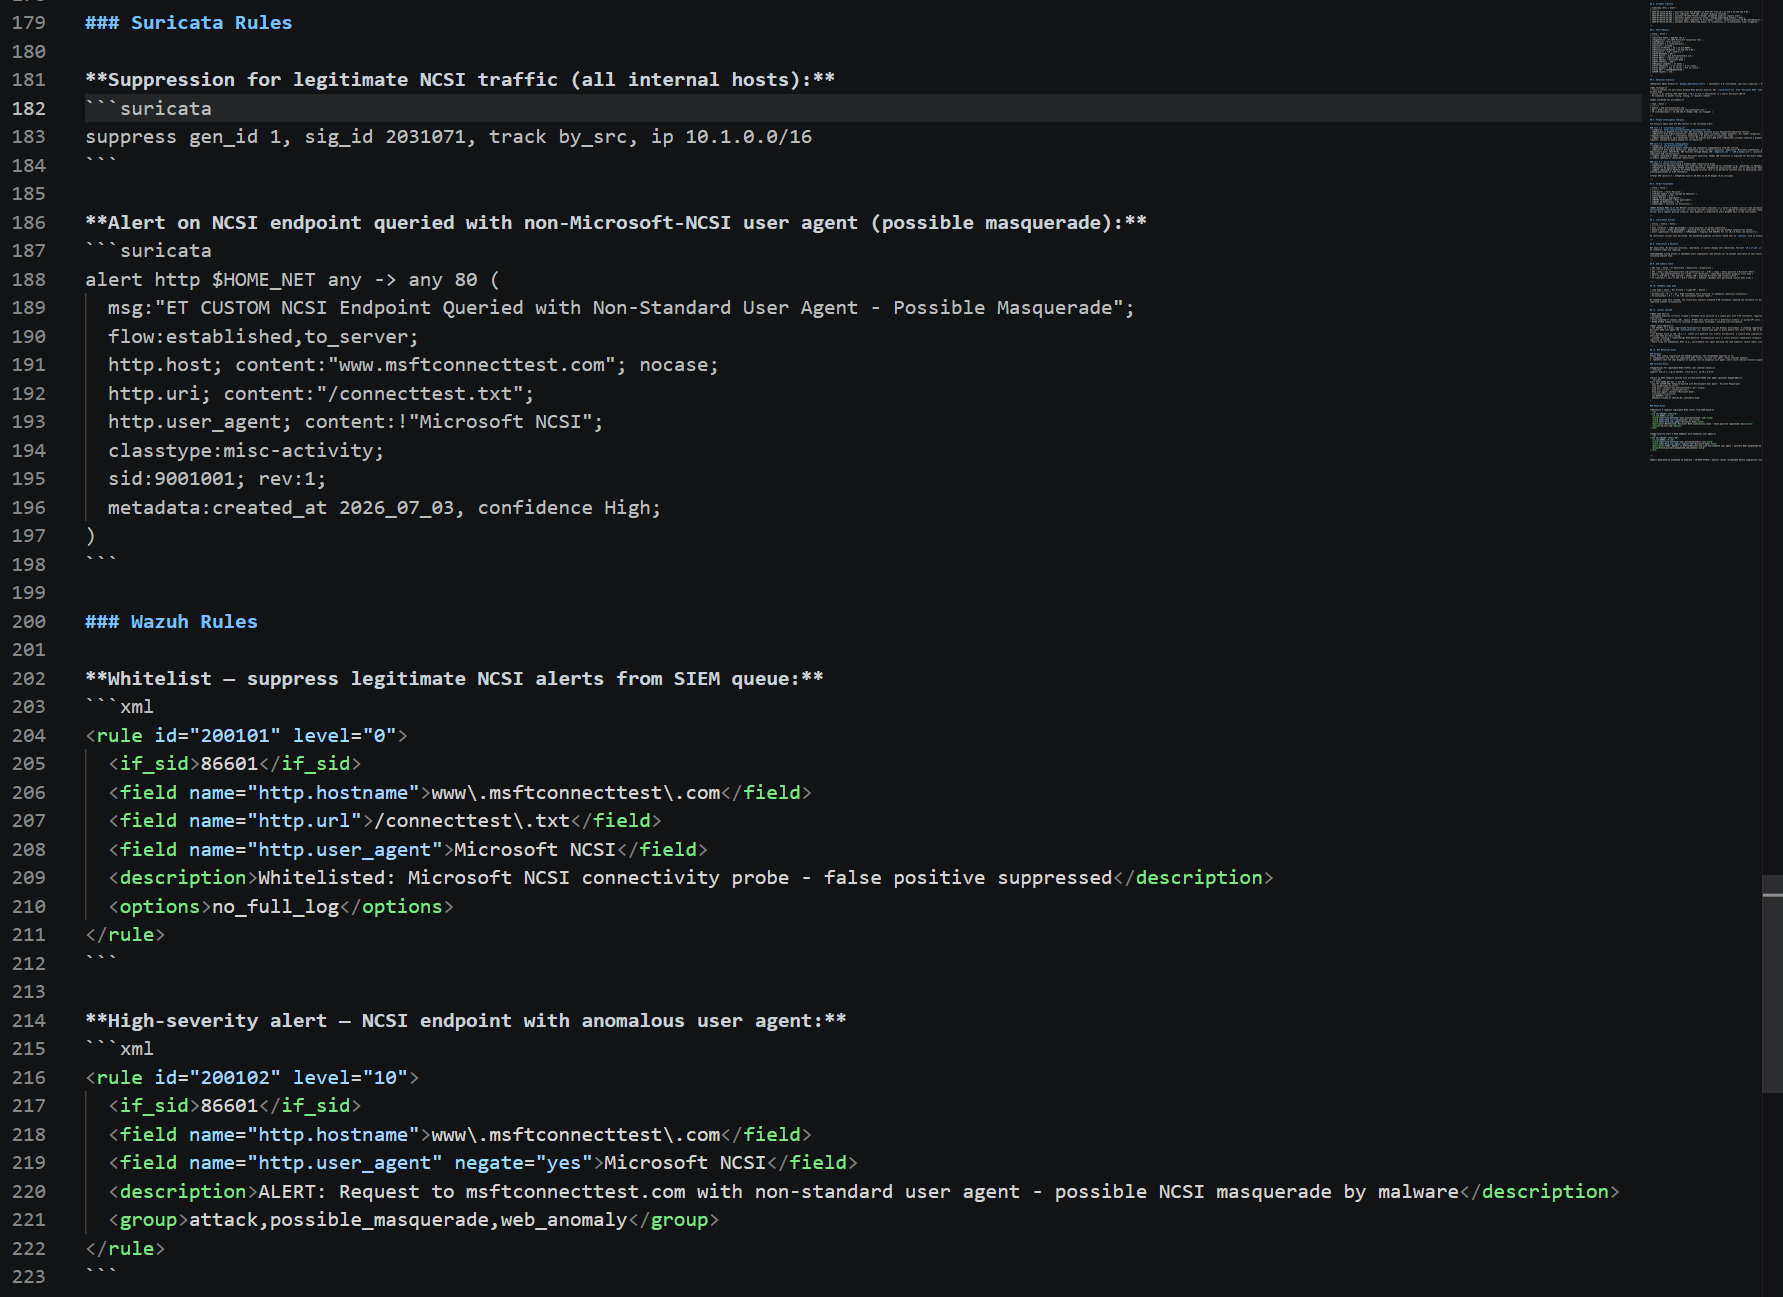Click the bold 'High-severity alert' heading line
1783x1297 pixels.
click(x=466, y=1021)
